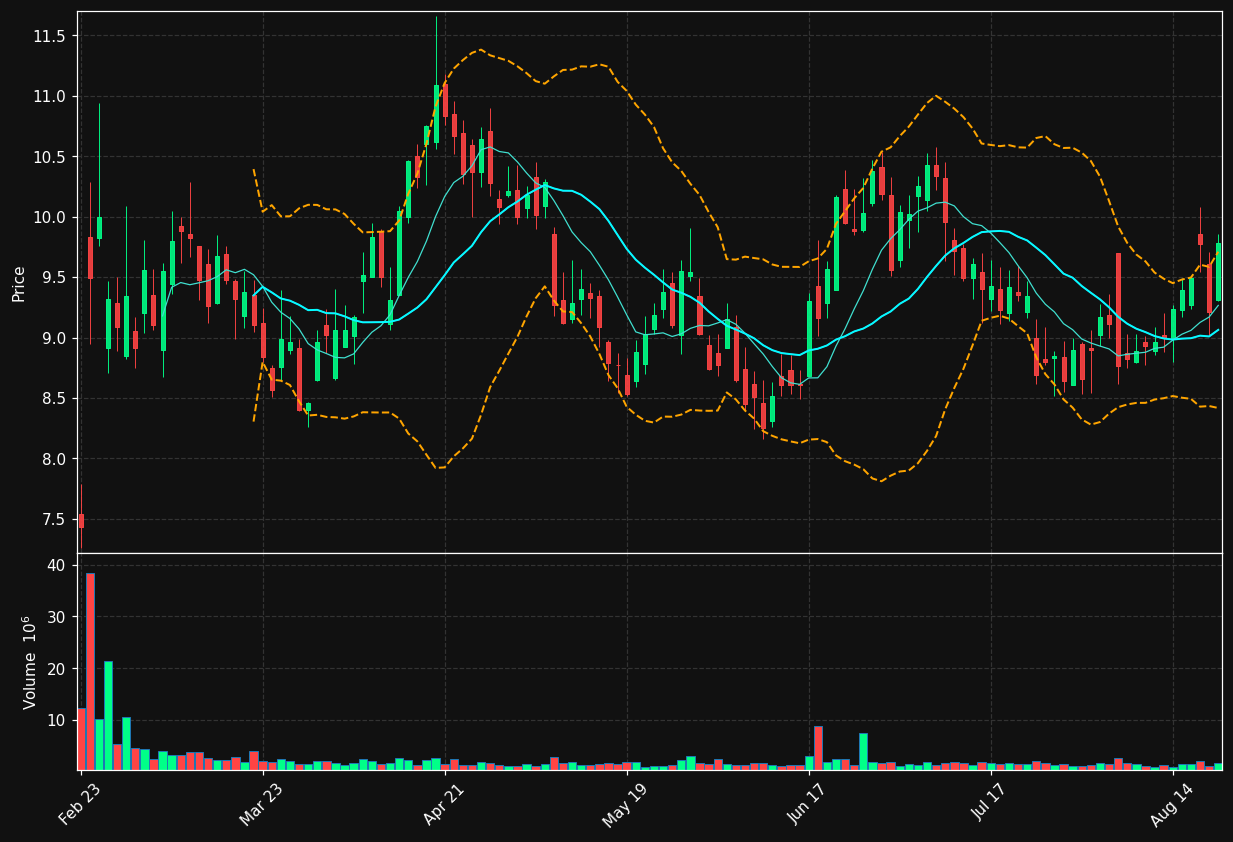
Task: Click the 7.5 price axis label
Action: tap(53, 520)
